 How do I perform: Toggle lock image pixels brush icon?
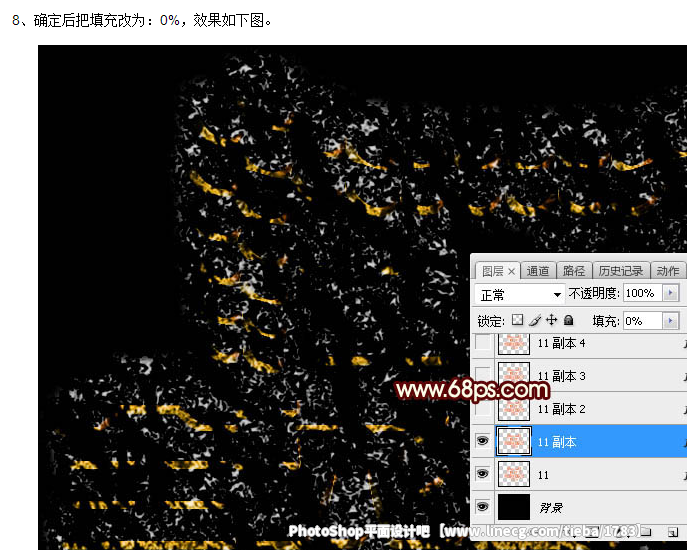coord(535,320)
